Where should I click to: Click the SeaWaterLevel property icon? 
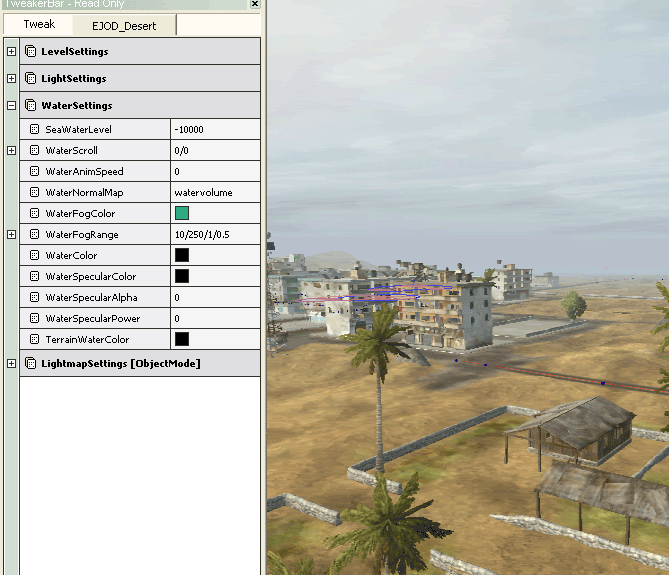point(34,129)
